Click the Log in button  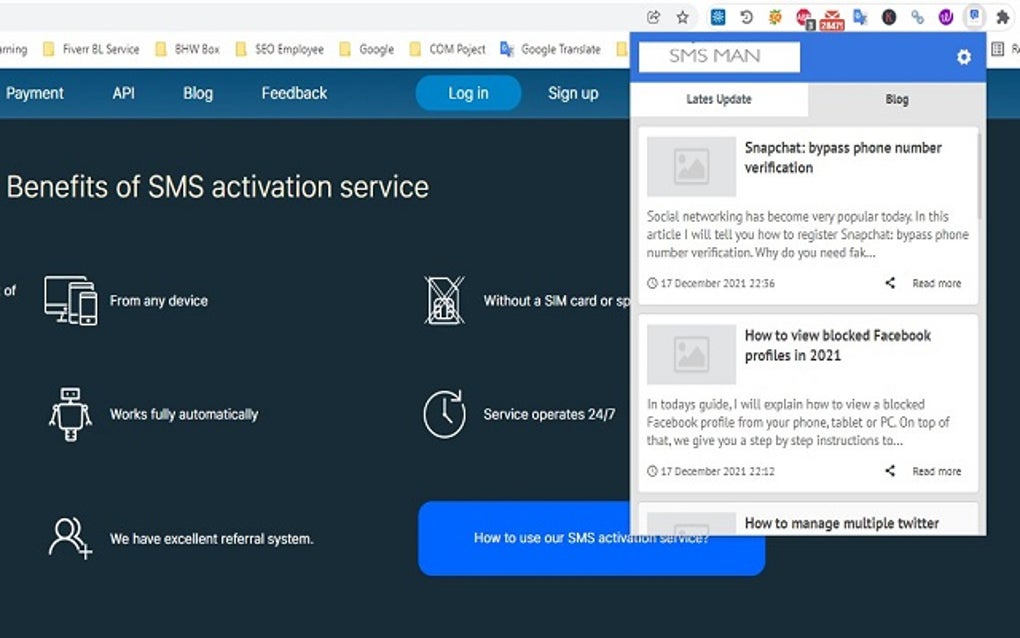point(468,92)
